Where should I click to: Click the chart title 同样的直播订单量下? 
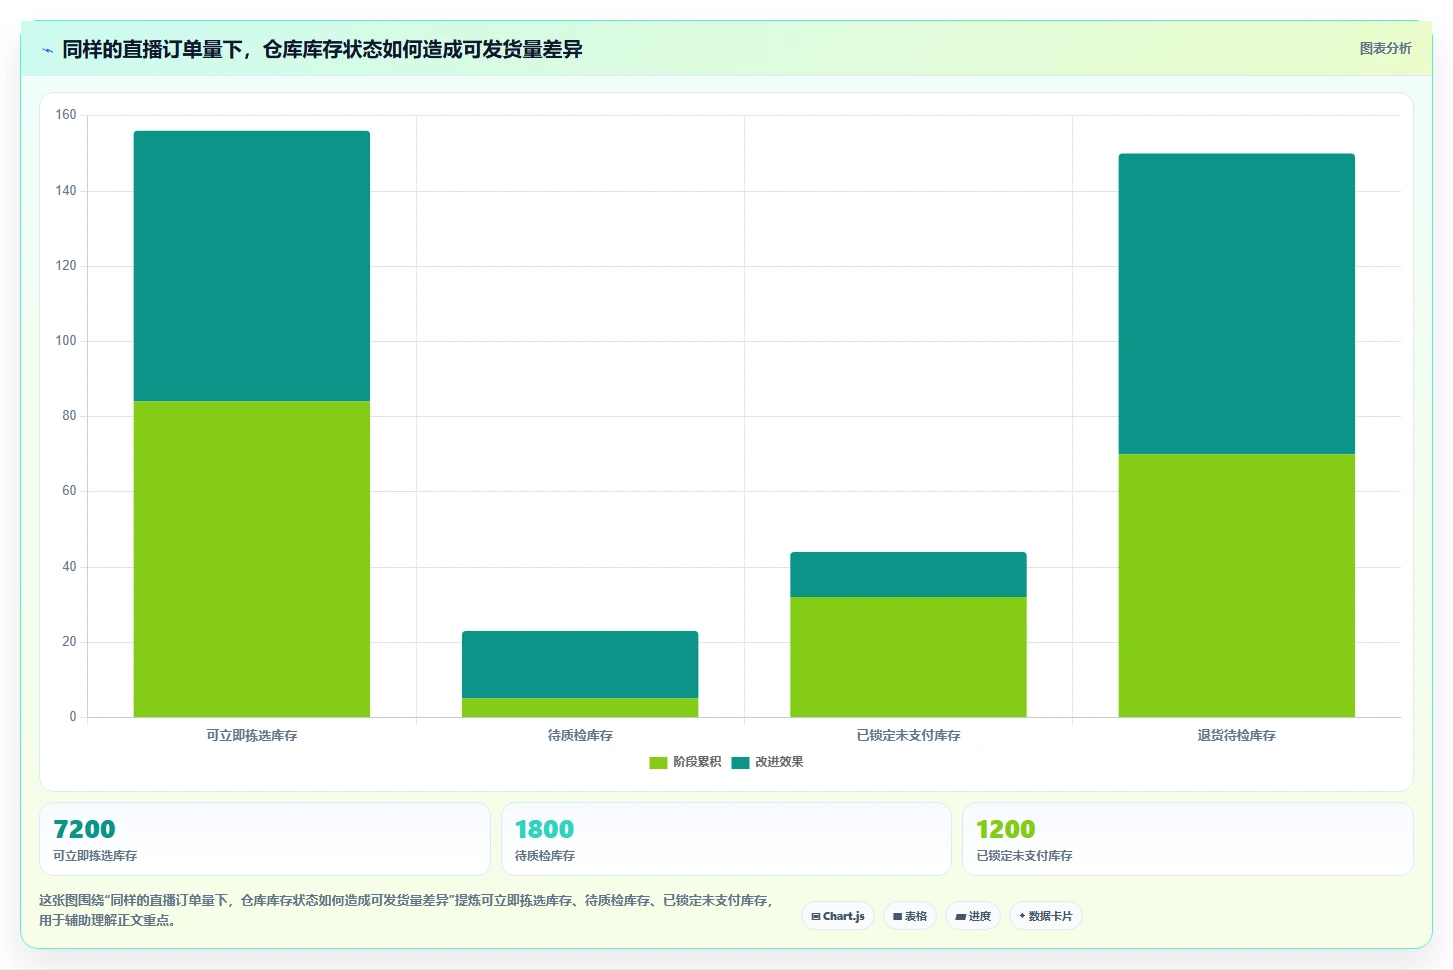322,49
